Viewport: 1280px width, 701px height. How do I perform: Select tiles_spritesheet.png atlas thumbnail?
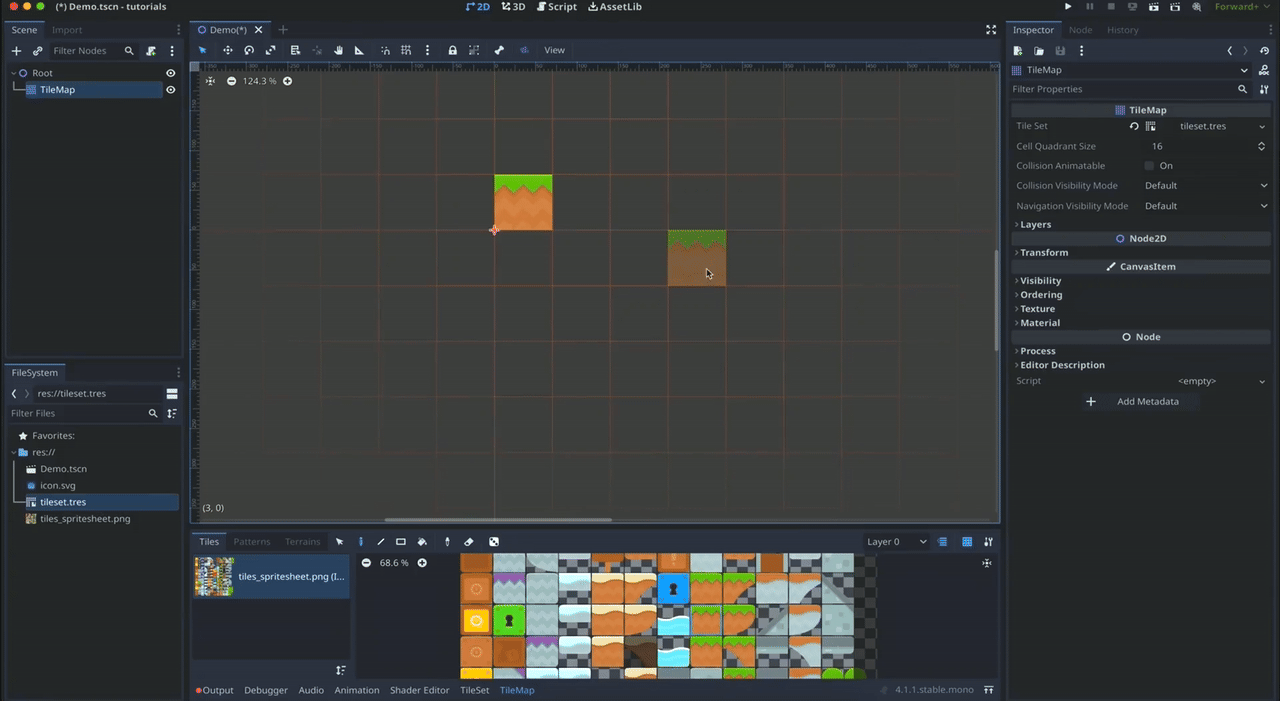click(x=214, y=577)
